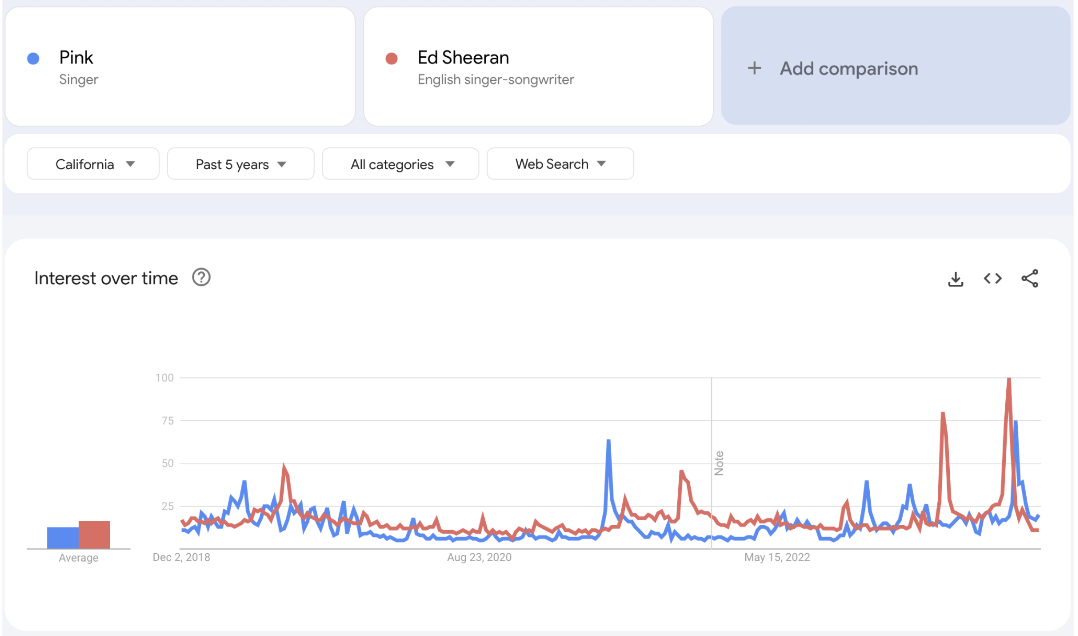Screen dimensions: 1078x636
Task: Click the red dot beside Ed Sheeran
Action: click(x=392, y=58)
